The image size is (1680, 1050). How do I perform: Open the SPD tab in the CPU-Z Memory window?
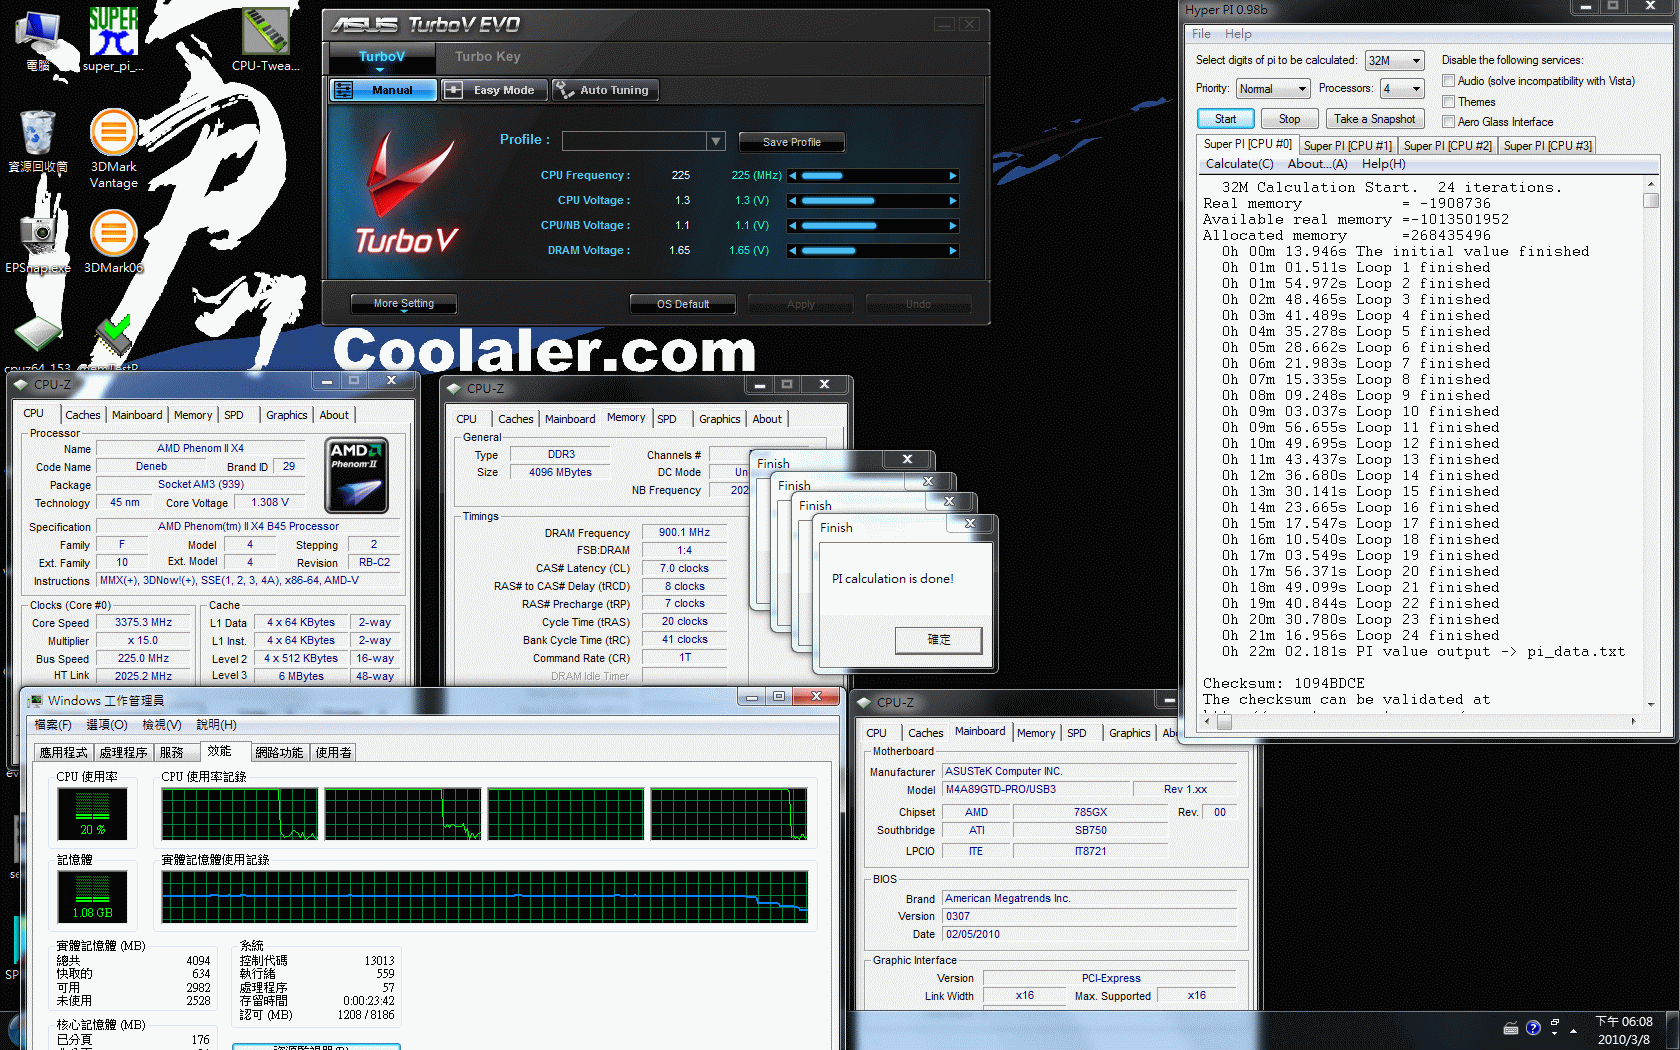tap(667, 419)
